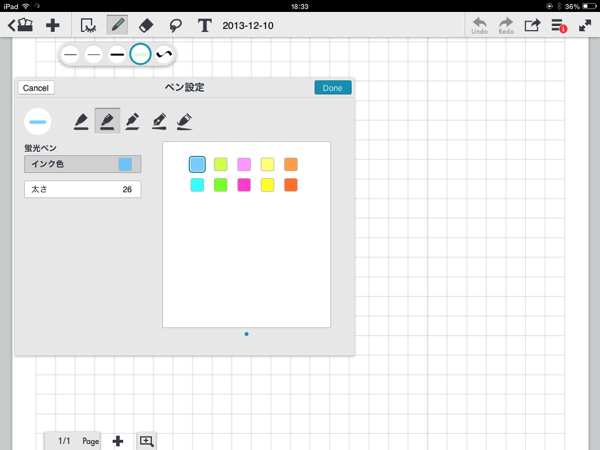Go back to the notes library
The width and height of the screenshot is (600, 450).
click(x=20, y=25)
